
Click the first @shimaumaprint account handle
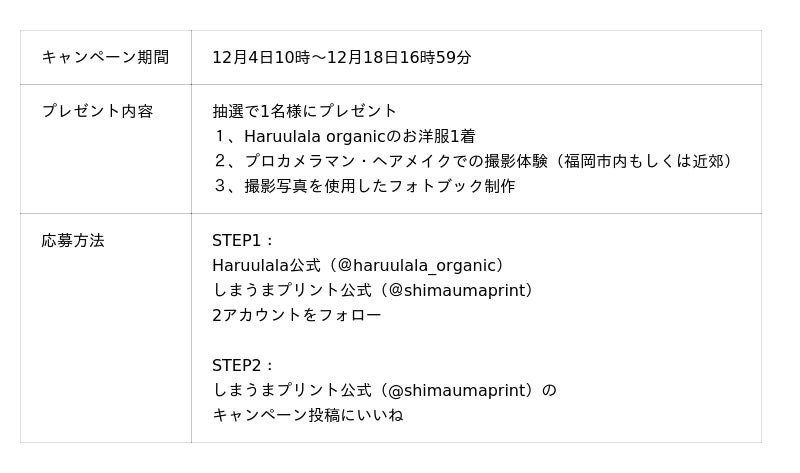tap(459, 290)
